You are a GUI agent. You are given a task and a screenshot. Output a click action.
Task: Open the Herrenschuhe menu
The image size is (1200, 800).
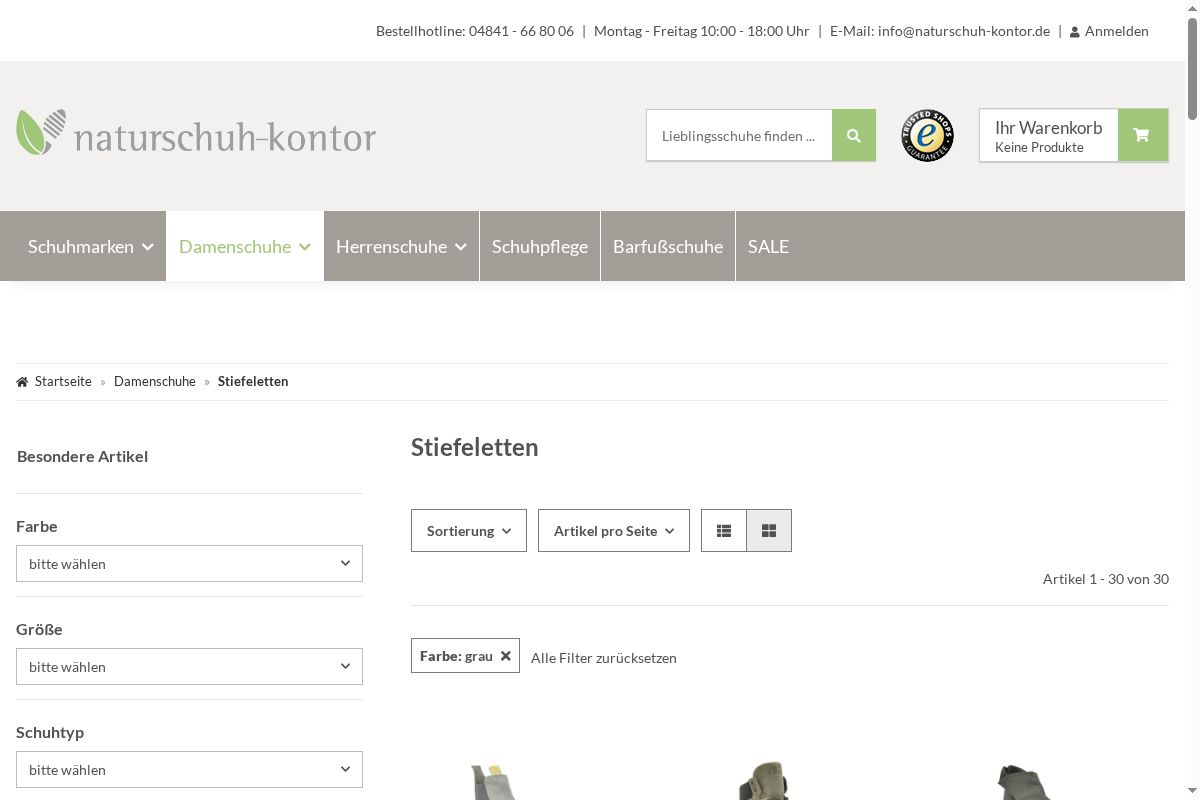401,247
